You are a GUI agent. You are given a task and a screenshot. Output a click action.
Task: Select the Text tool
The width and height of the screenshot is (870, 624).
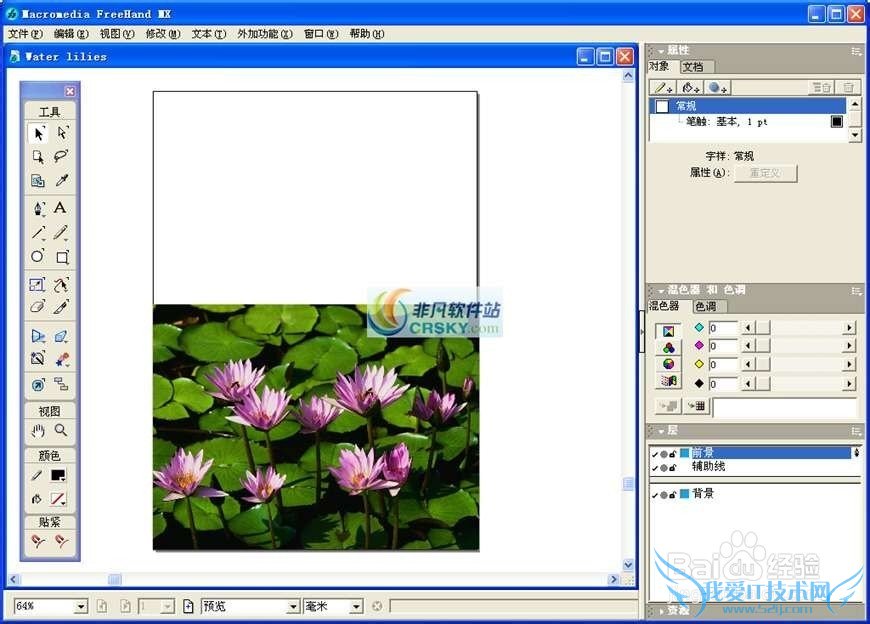click(x=60, y=208)
